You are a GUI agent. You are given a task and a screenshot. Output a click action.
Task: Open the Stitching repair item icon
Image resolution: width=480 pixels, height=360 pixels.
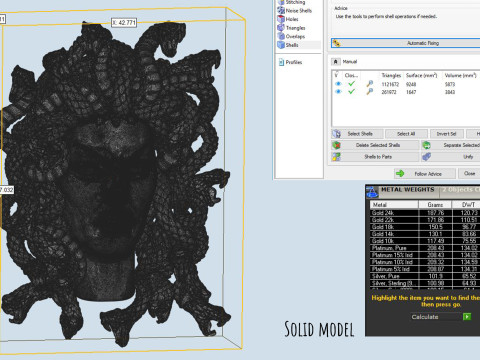point(281,2)
